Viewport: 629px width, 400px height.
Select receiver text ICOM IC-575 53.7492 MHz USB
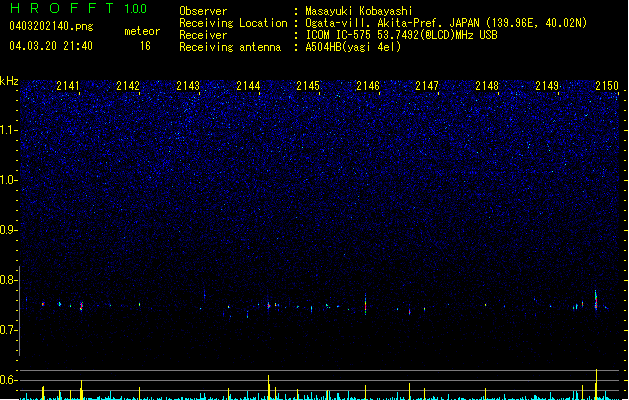(402, 35)
